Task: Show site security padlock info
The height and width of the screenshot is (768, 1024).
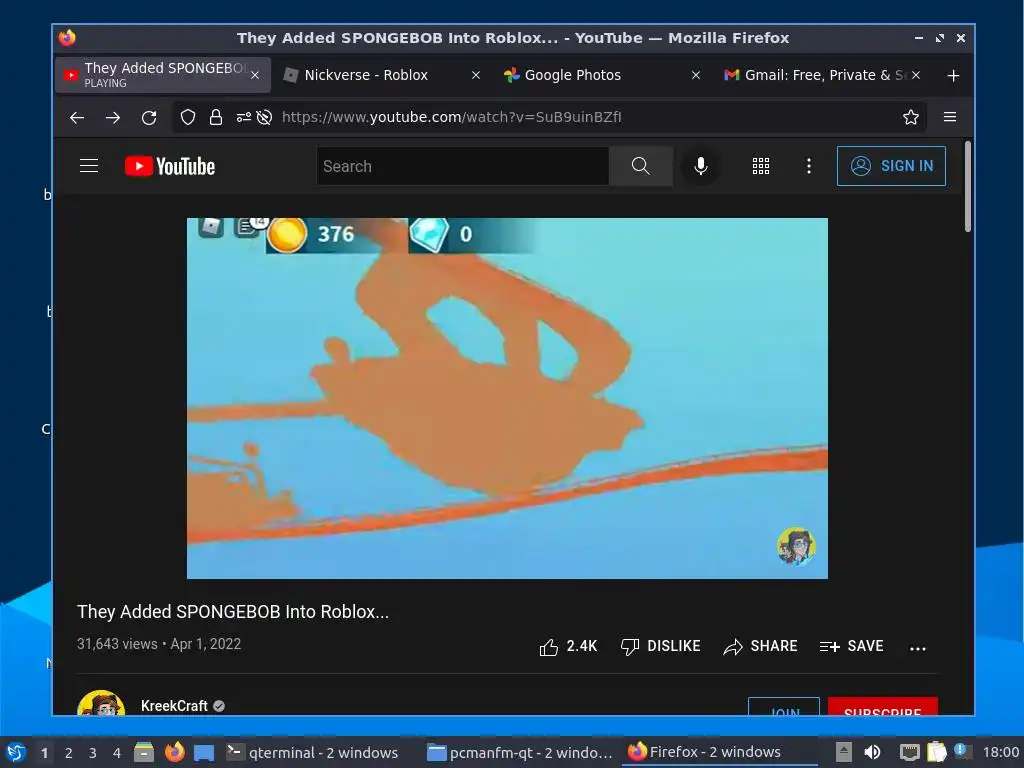Action: [x=216, y=118]
